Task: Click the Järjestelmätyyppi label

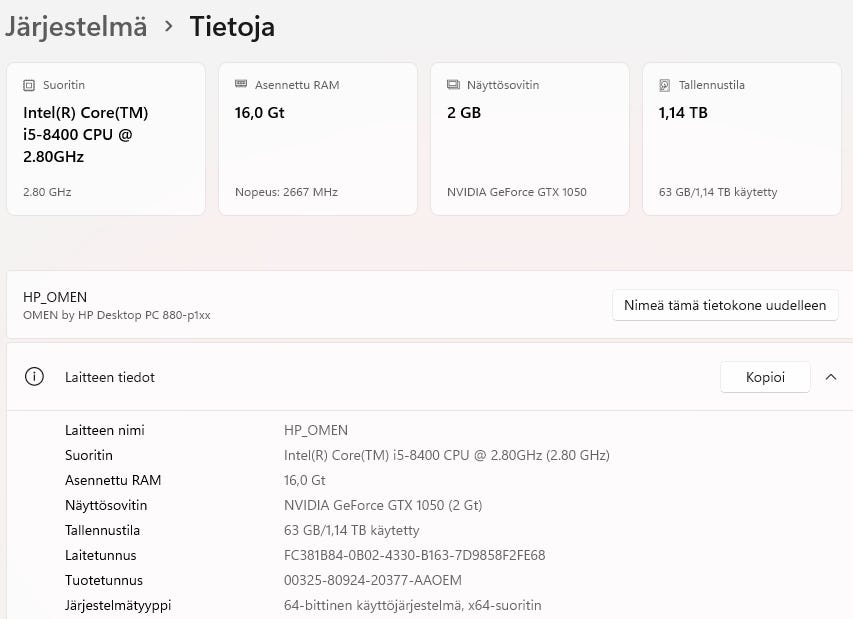Action: tap(118, 605)
